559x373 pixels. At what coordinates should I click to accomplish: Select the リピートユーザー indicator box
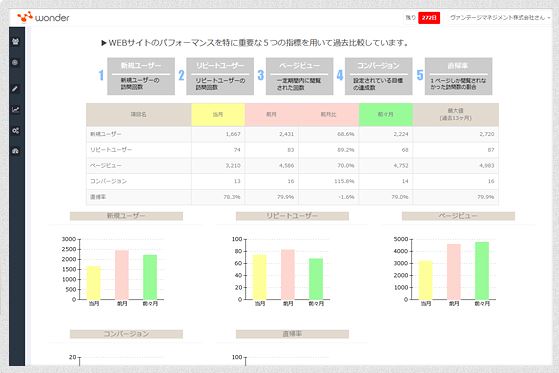click(x=220, y=76)
